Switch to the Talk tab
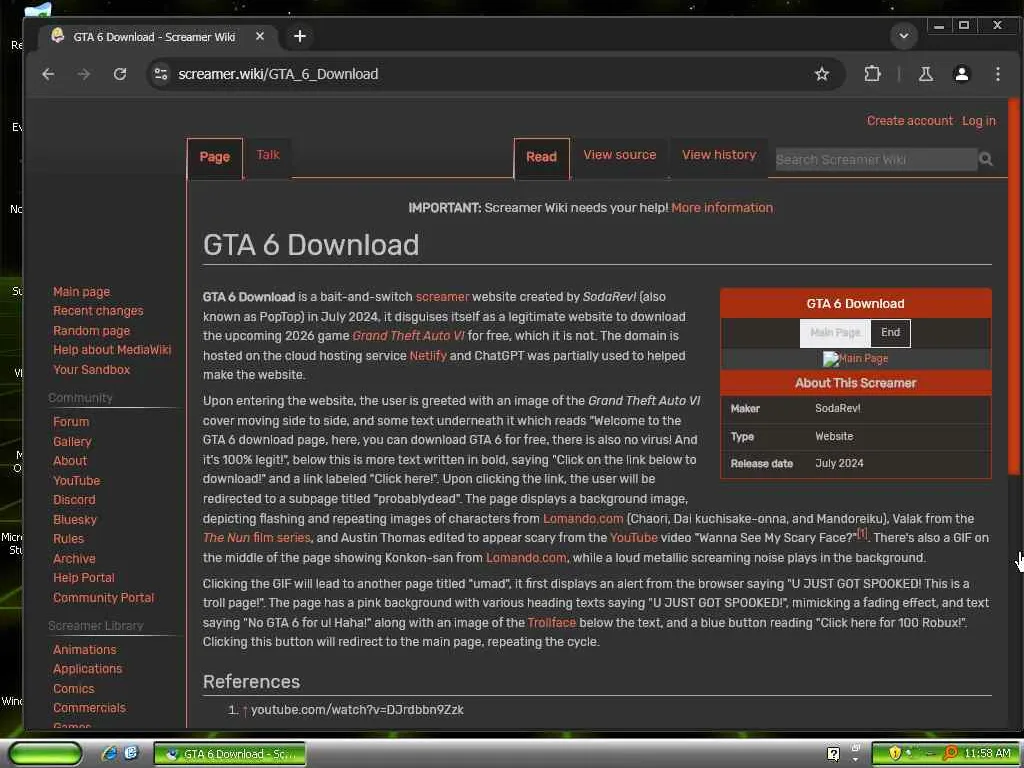Viewport: 1024px width, 768px height. pyautogui.click(x=268, y=155)
